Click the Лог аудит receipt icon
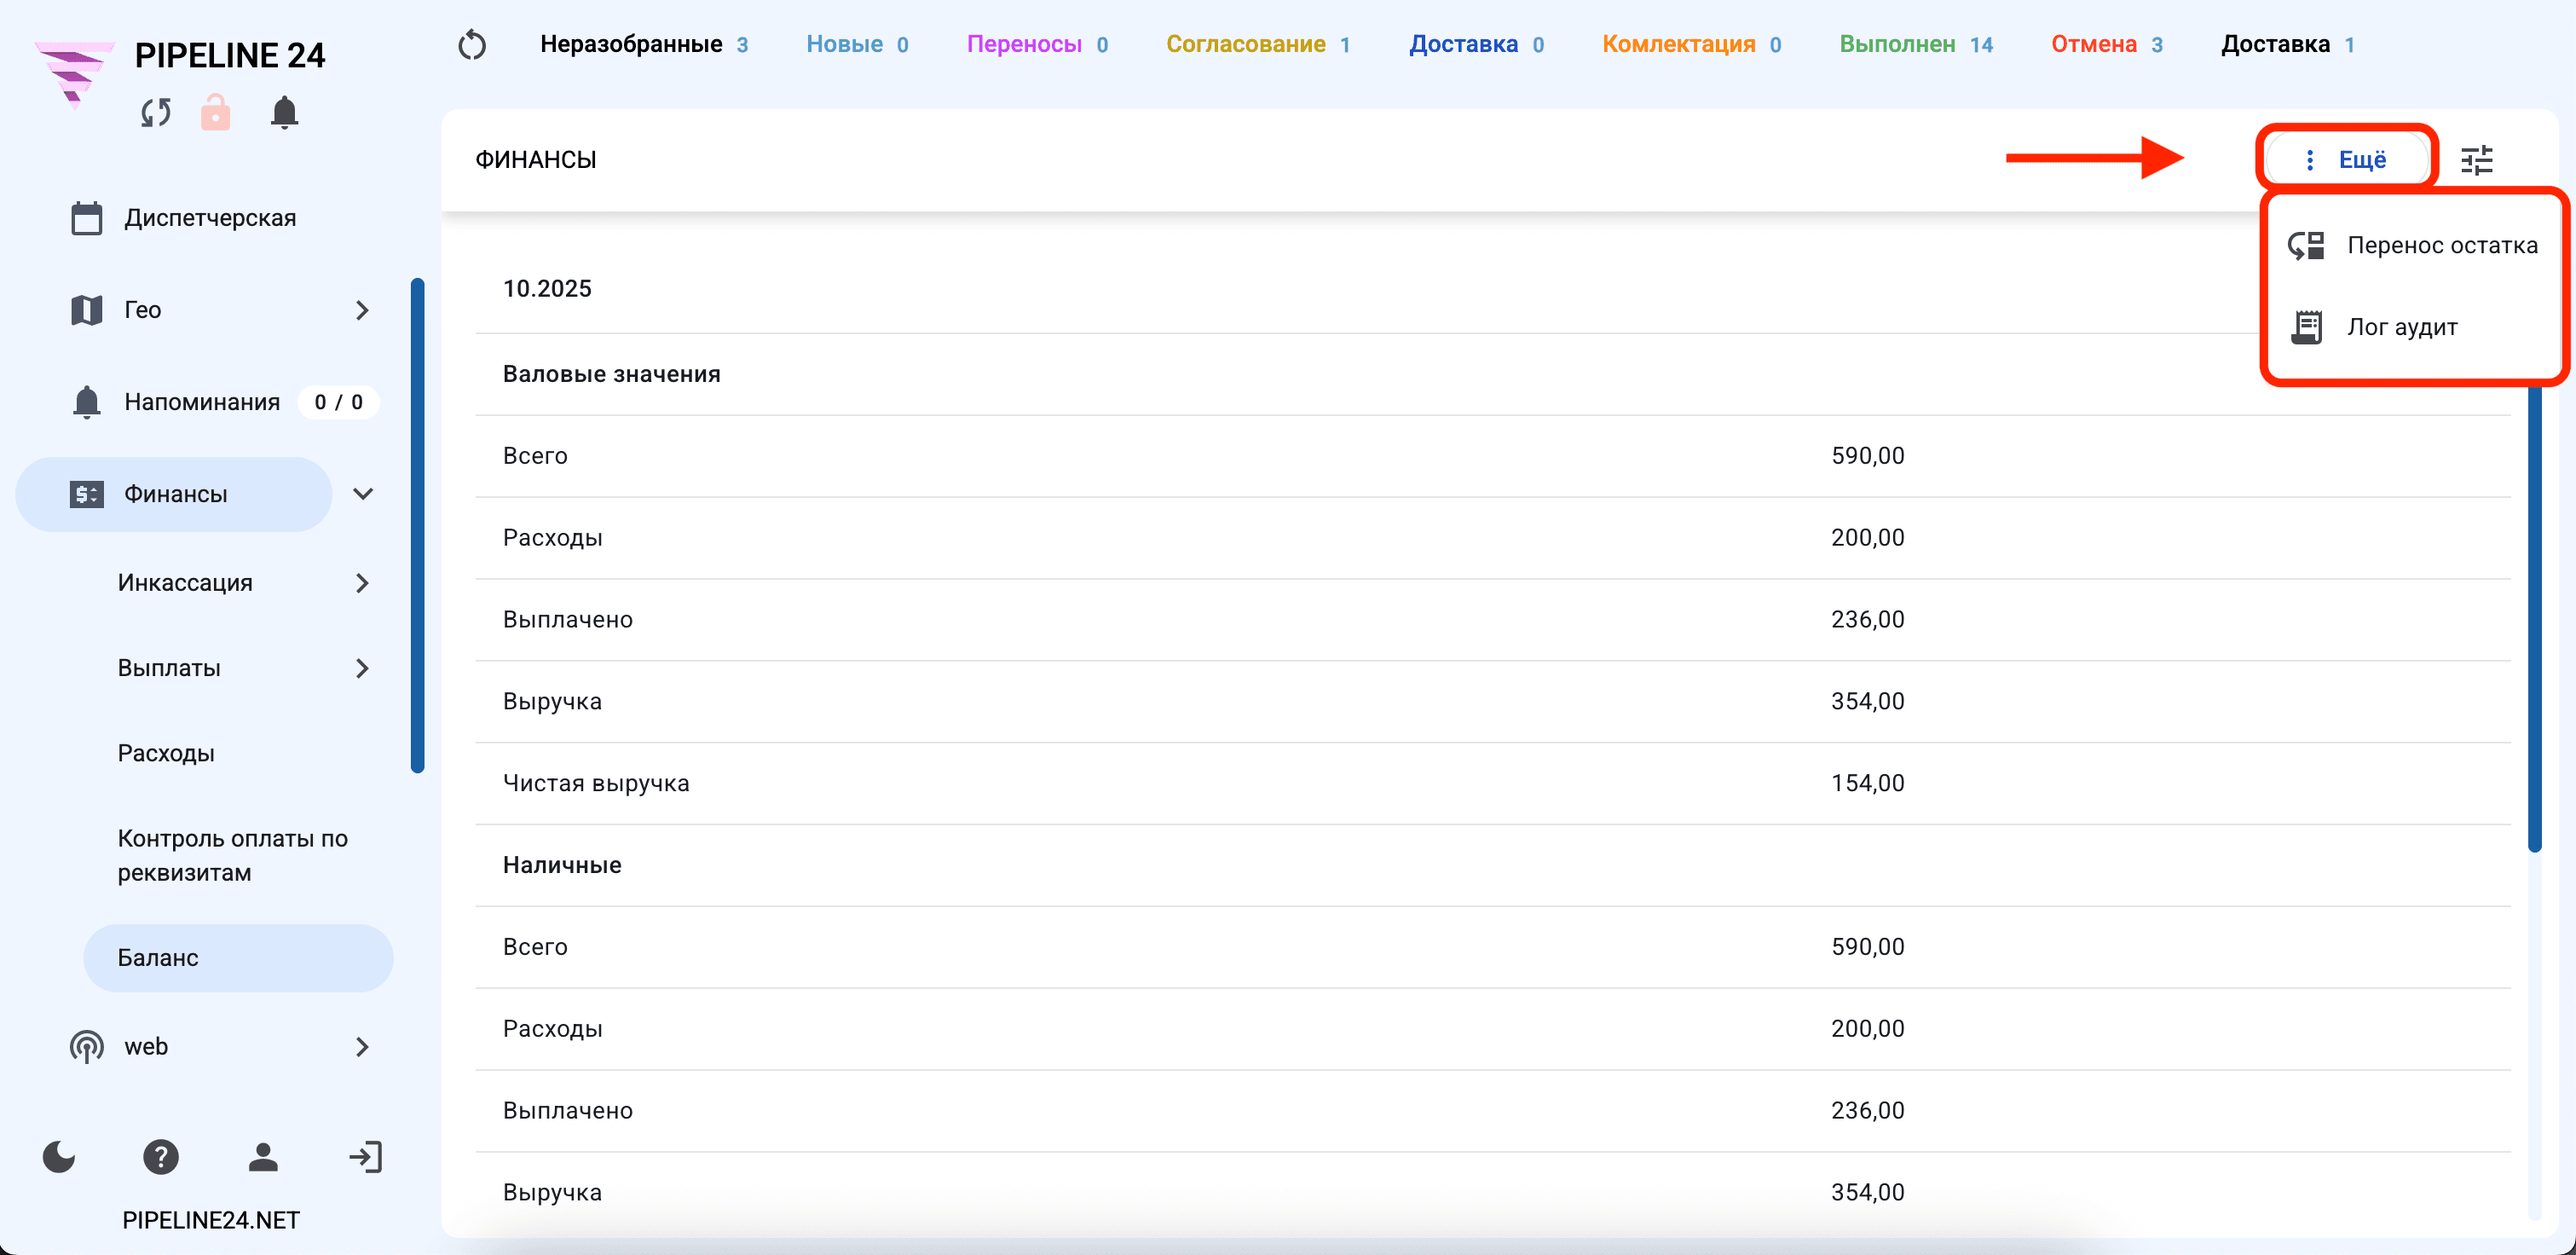This screenshot has width=2576, height=1255. 2307,327
